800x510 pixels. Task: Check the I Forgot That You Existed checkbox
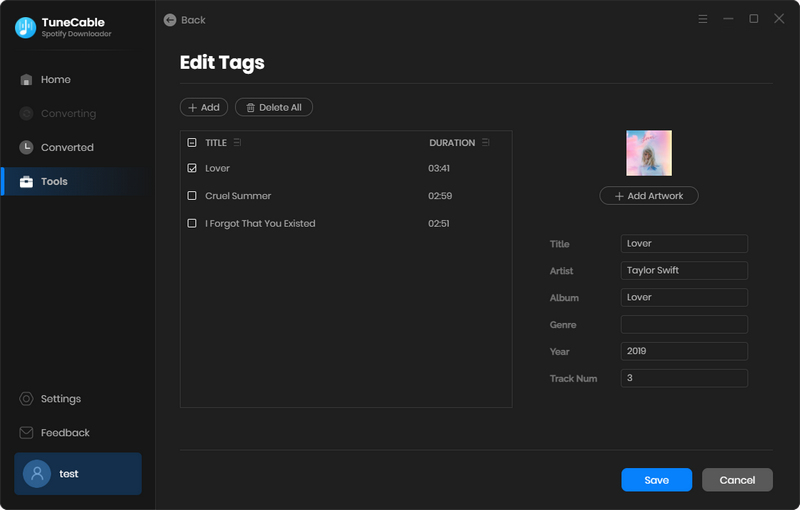click(x=192, y=223)
